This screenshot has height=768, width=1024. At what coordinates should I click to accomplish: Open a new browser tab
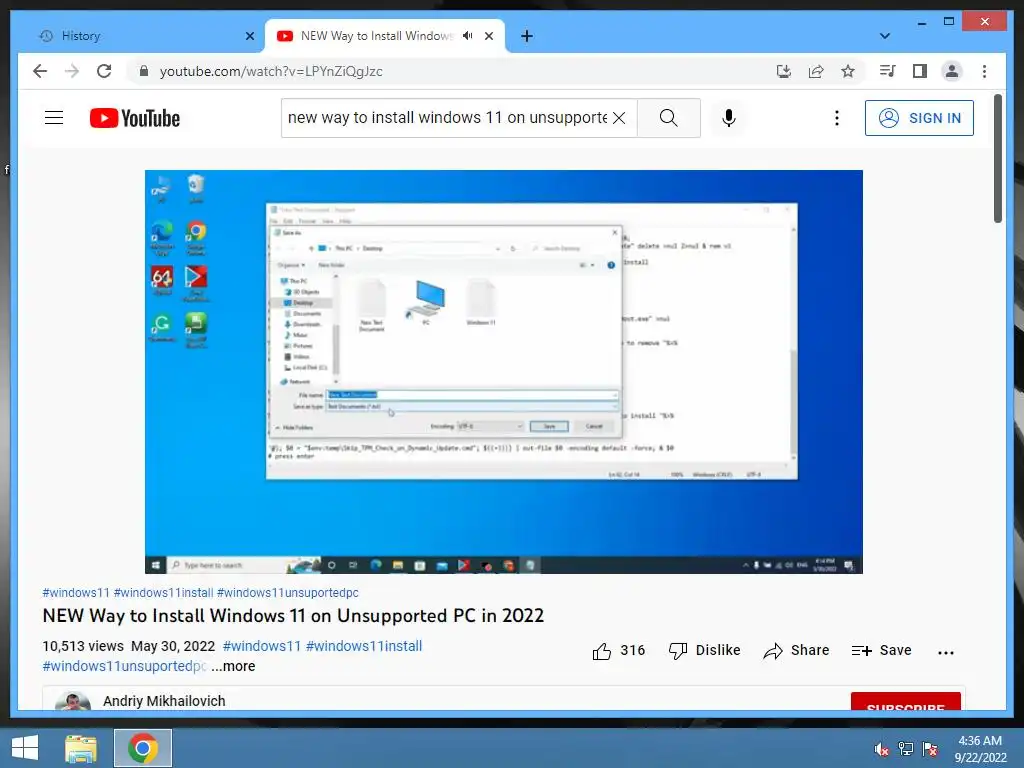coord(527,36)
